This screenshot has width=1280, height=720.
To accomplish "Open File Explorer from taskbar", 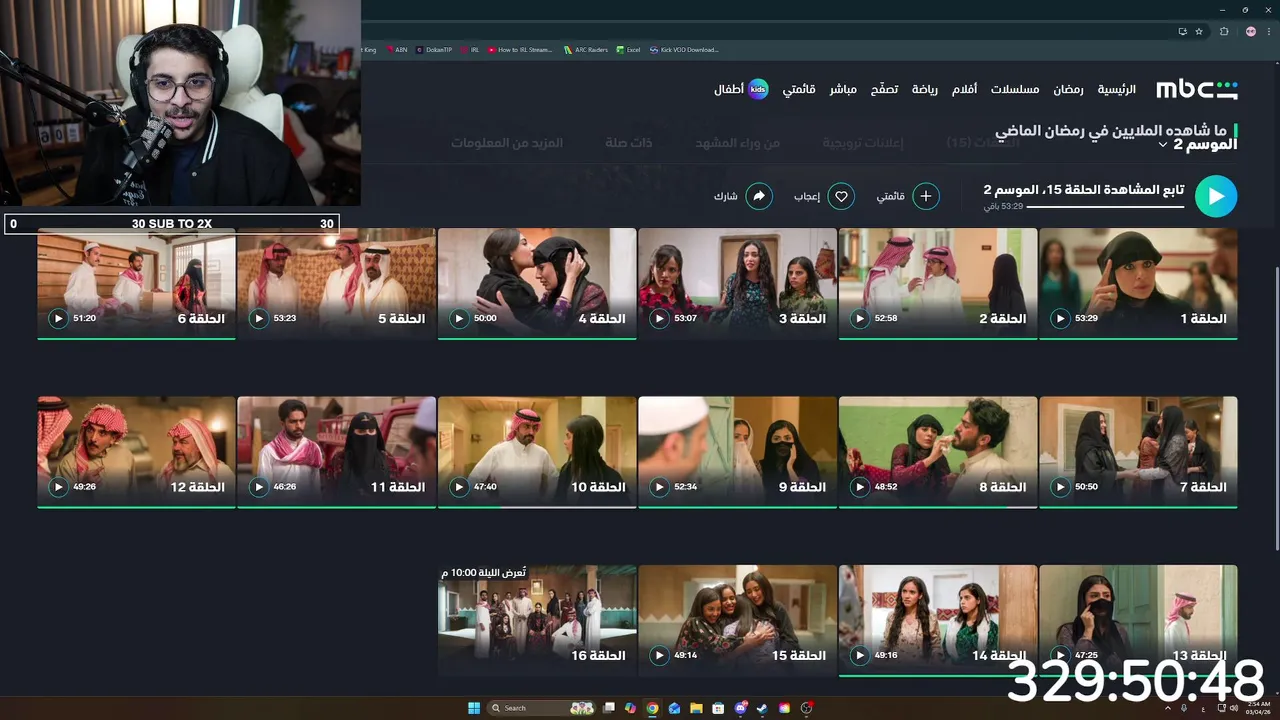I will [x=696, y=708].
